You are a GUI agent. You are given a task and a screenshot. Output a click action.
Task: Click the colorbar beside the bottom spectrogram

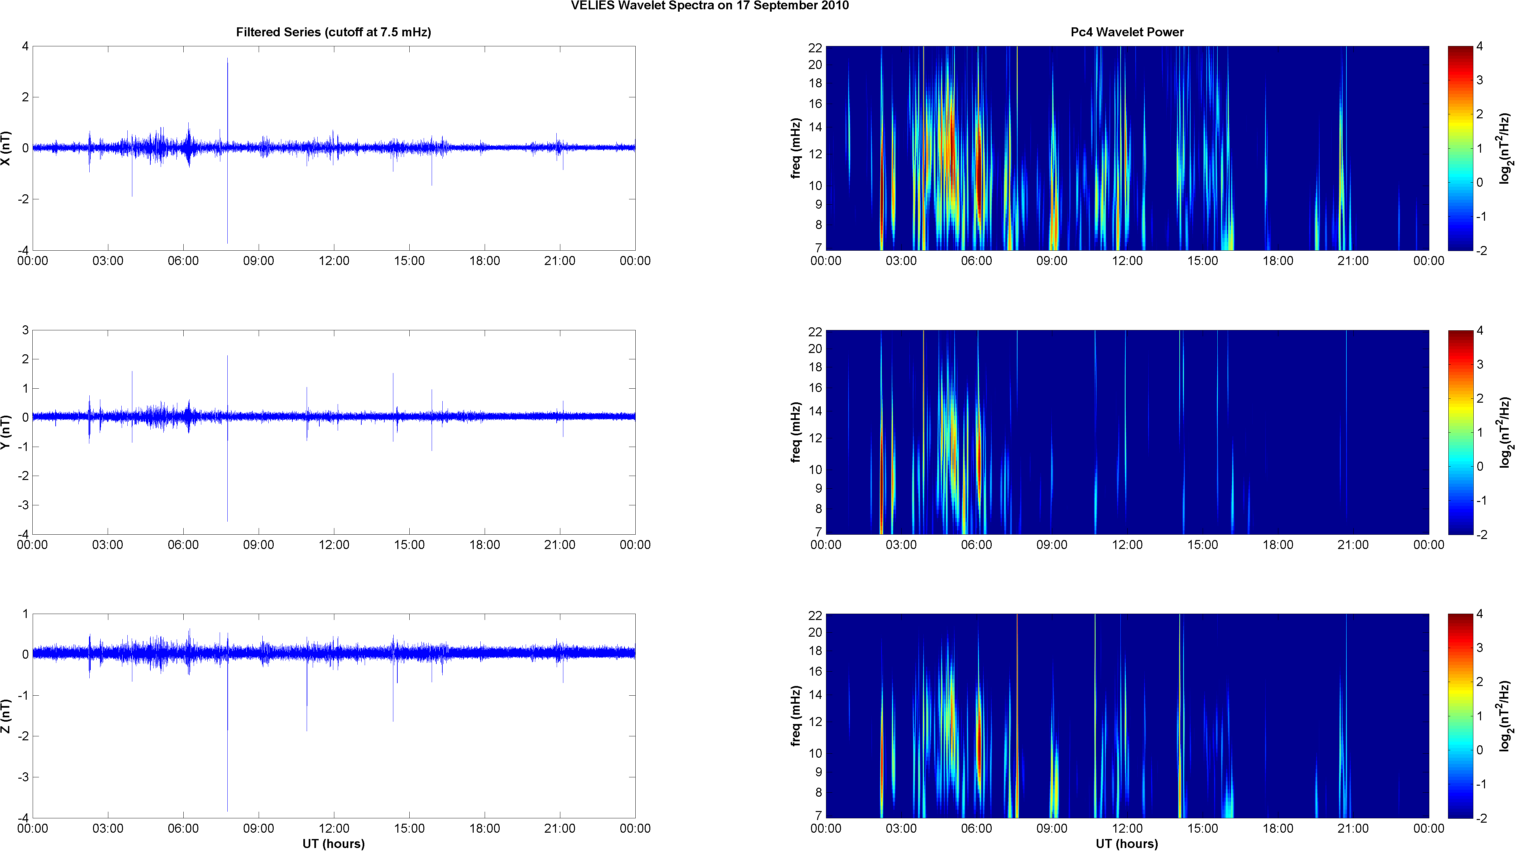pyautogui.click(x=1460, y=716)
